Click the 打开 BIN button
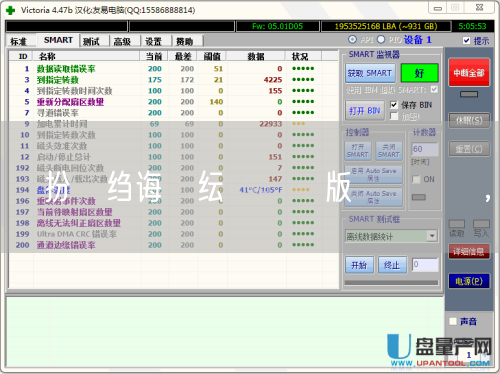Screen dimensions: 500x374 [x=365, y=110]
